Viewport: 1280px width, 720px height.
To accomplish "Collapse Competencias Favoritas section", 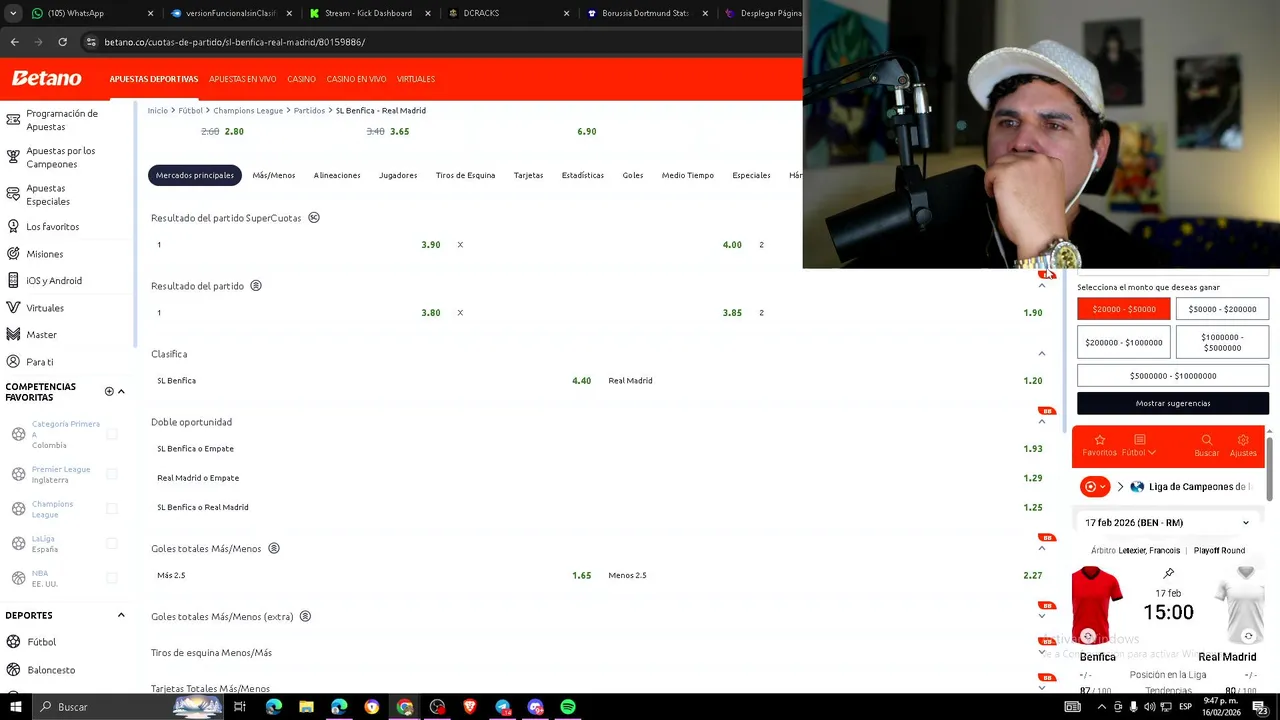I will point(121,391).
